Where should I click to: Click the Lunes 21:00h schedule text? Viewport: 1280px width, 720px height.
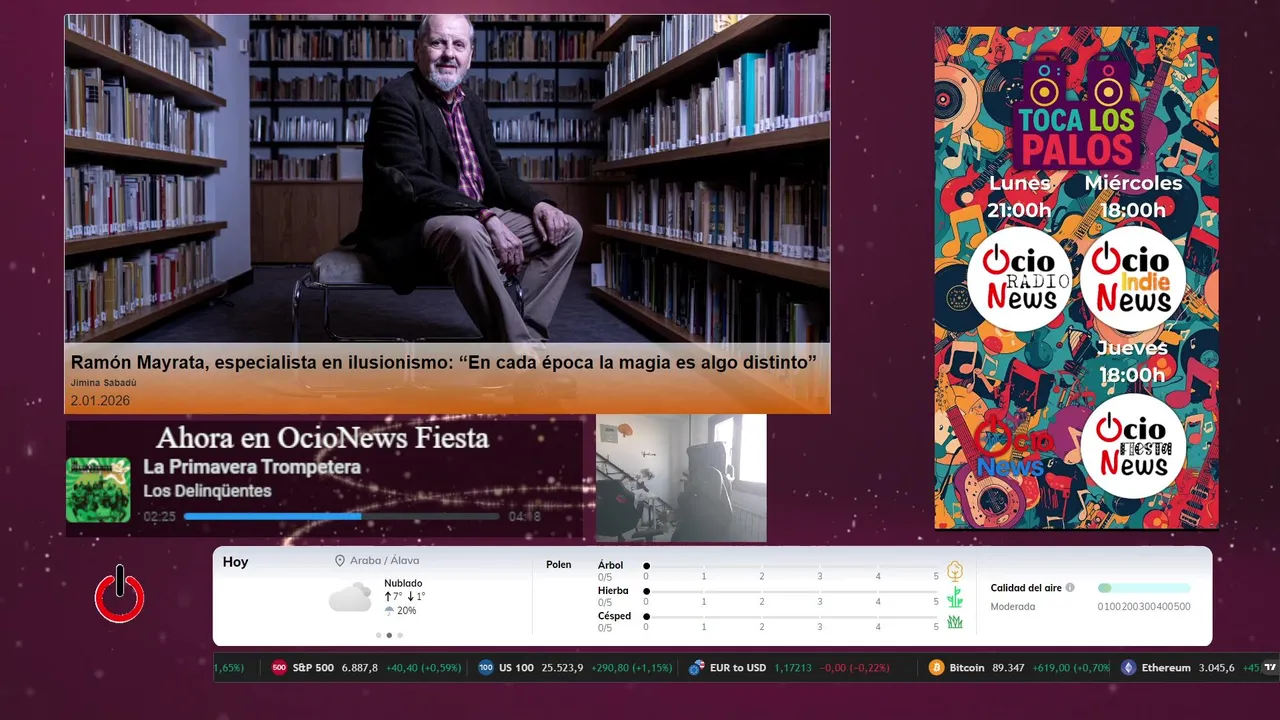[1020, 197]
